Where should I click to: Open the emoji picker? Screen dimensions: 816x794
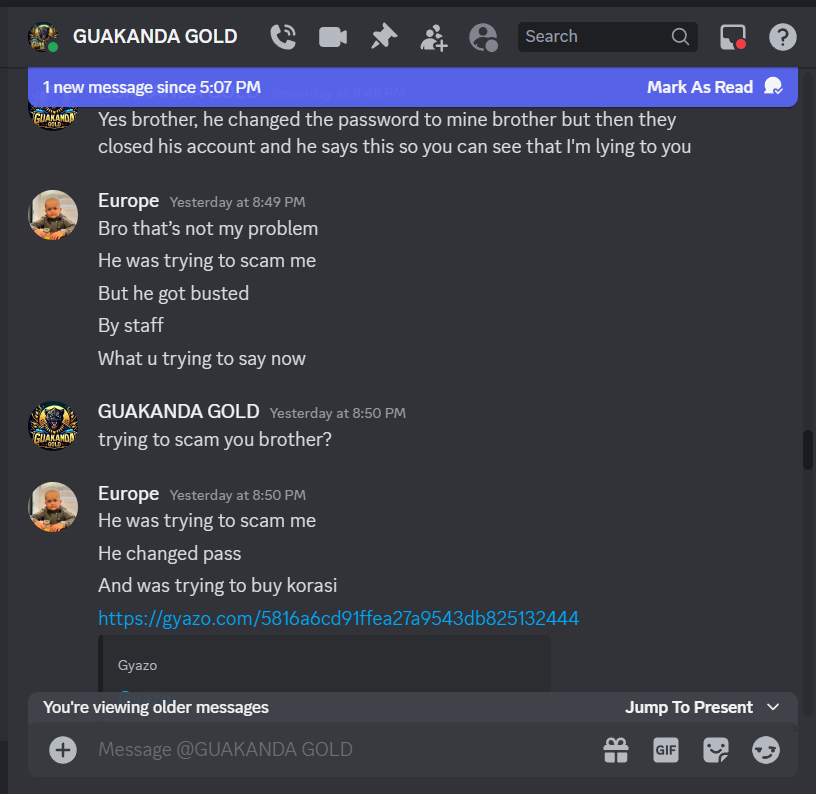click(766, 750)
